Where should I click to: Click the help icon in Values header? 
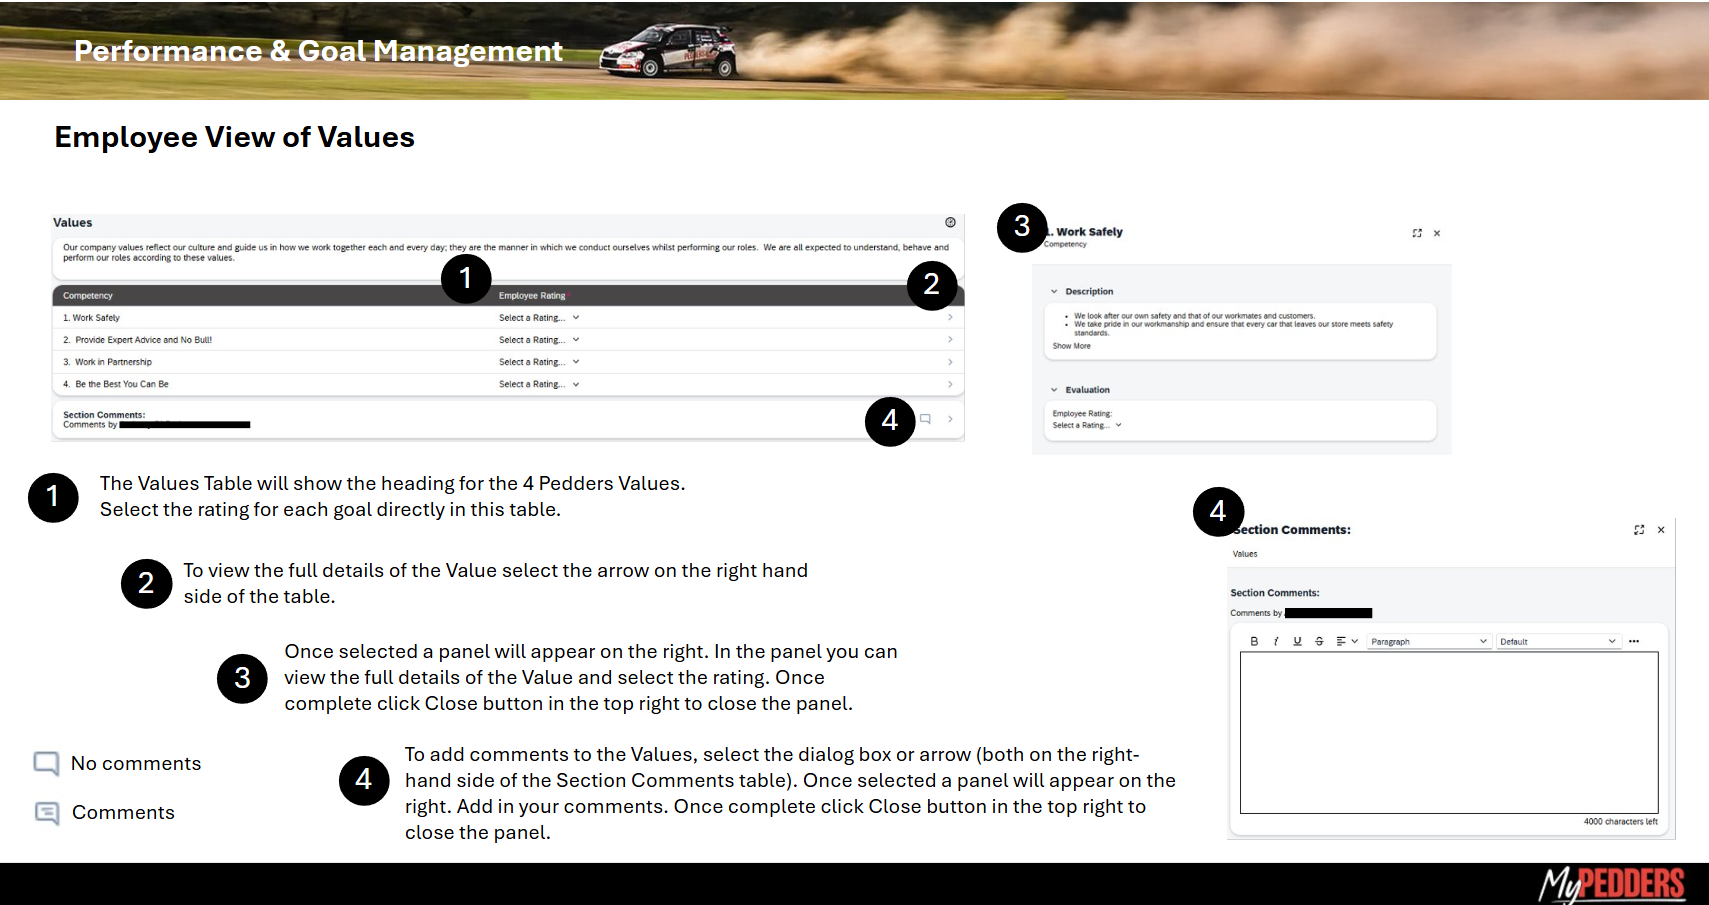tap(950, 222)
